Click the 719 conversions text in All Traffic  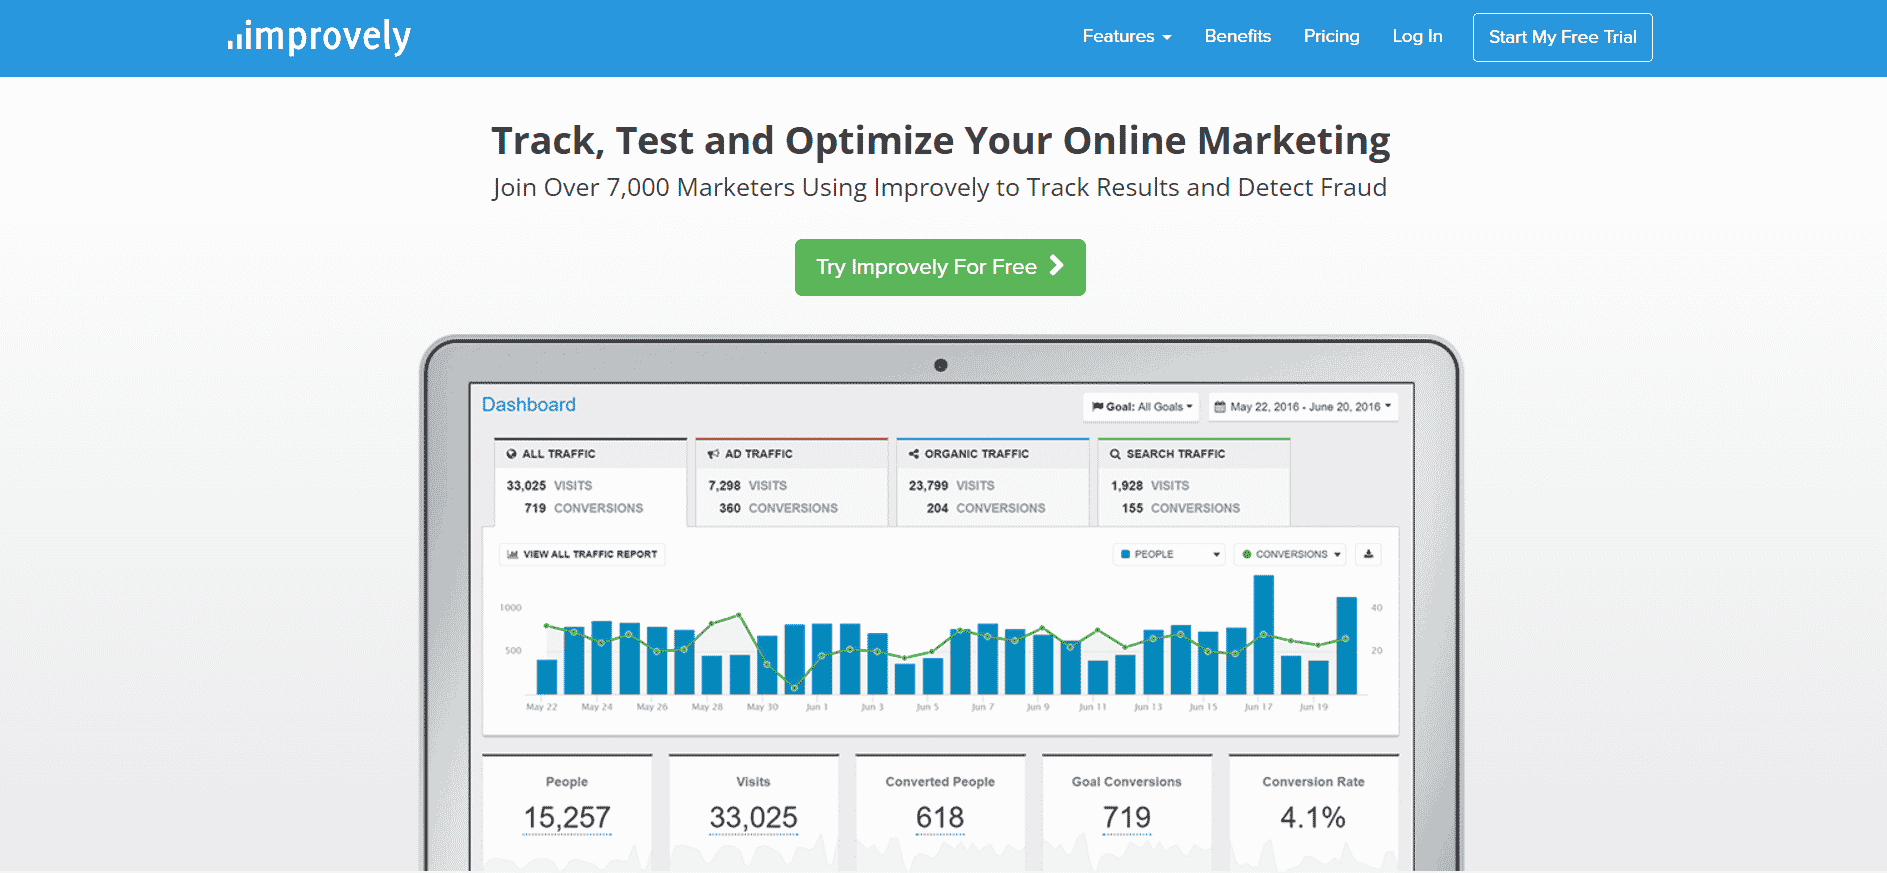584,509
